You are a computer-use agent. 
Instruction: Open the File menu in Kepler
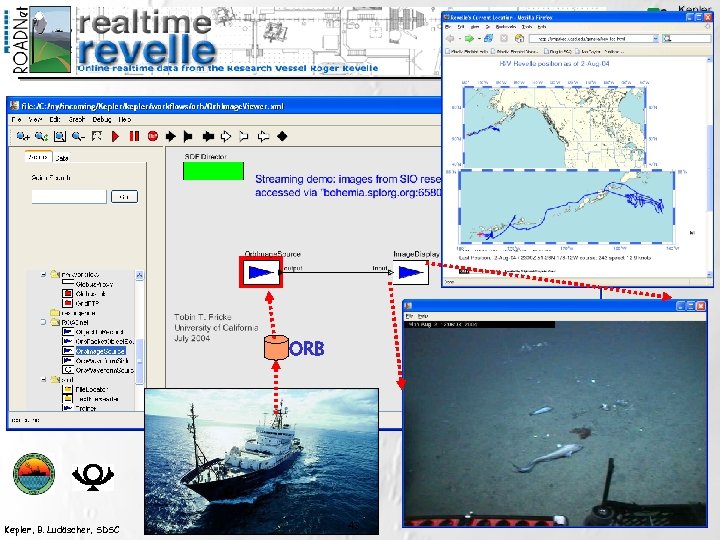coord(17,119)
